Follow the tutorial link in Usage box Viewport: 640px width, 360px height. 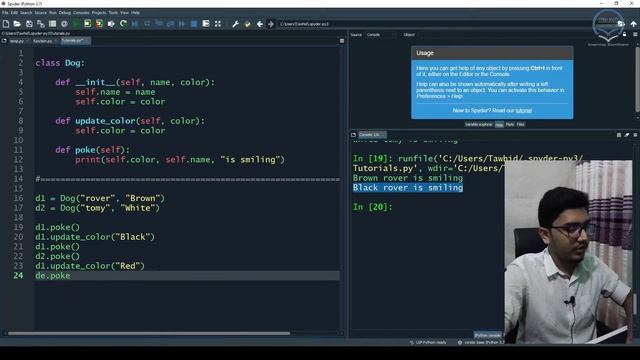524,111
